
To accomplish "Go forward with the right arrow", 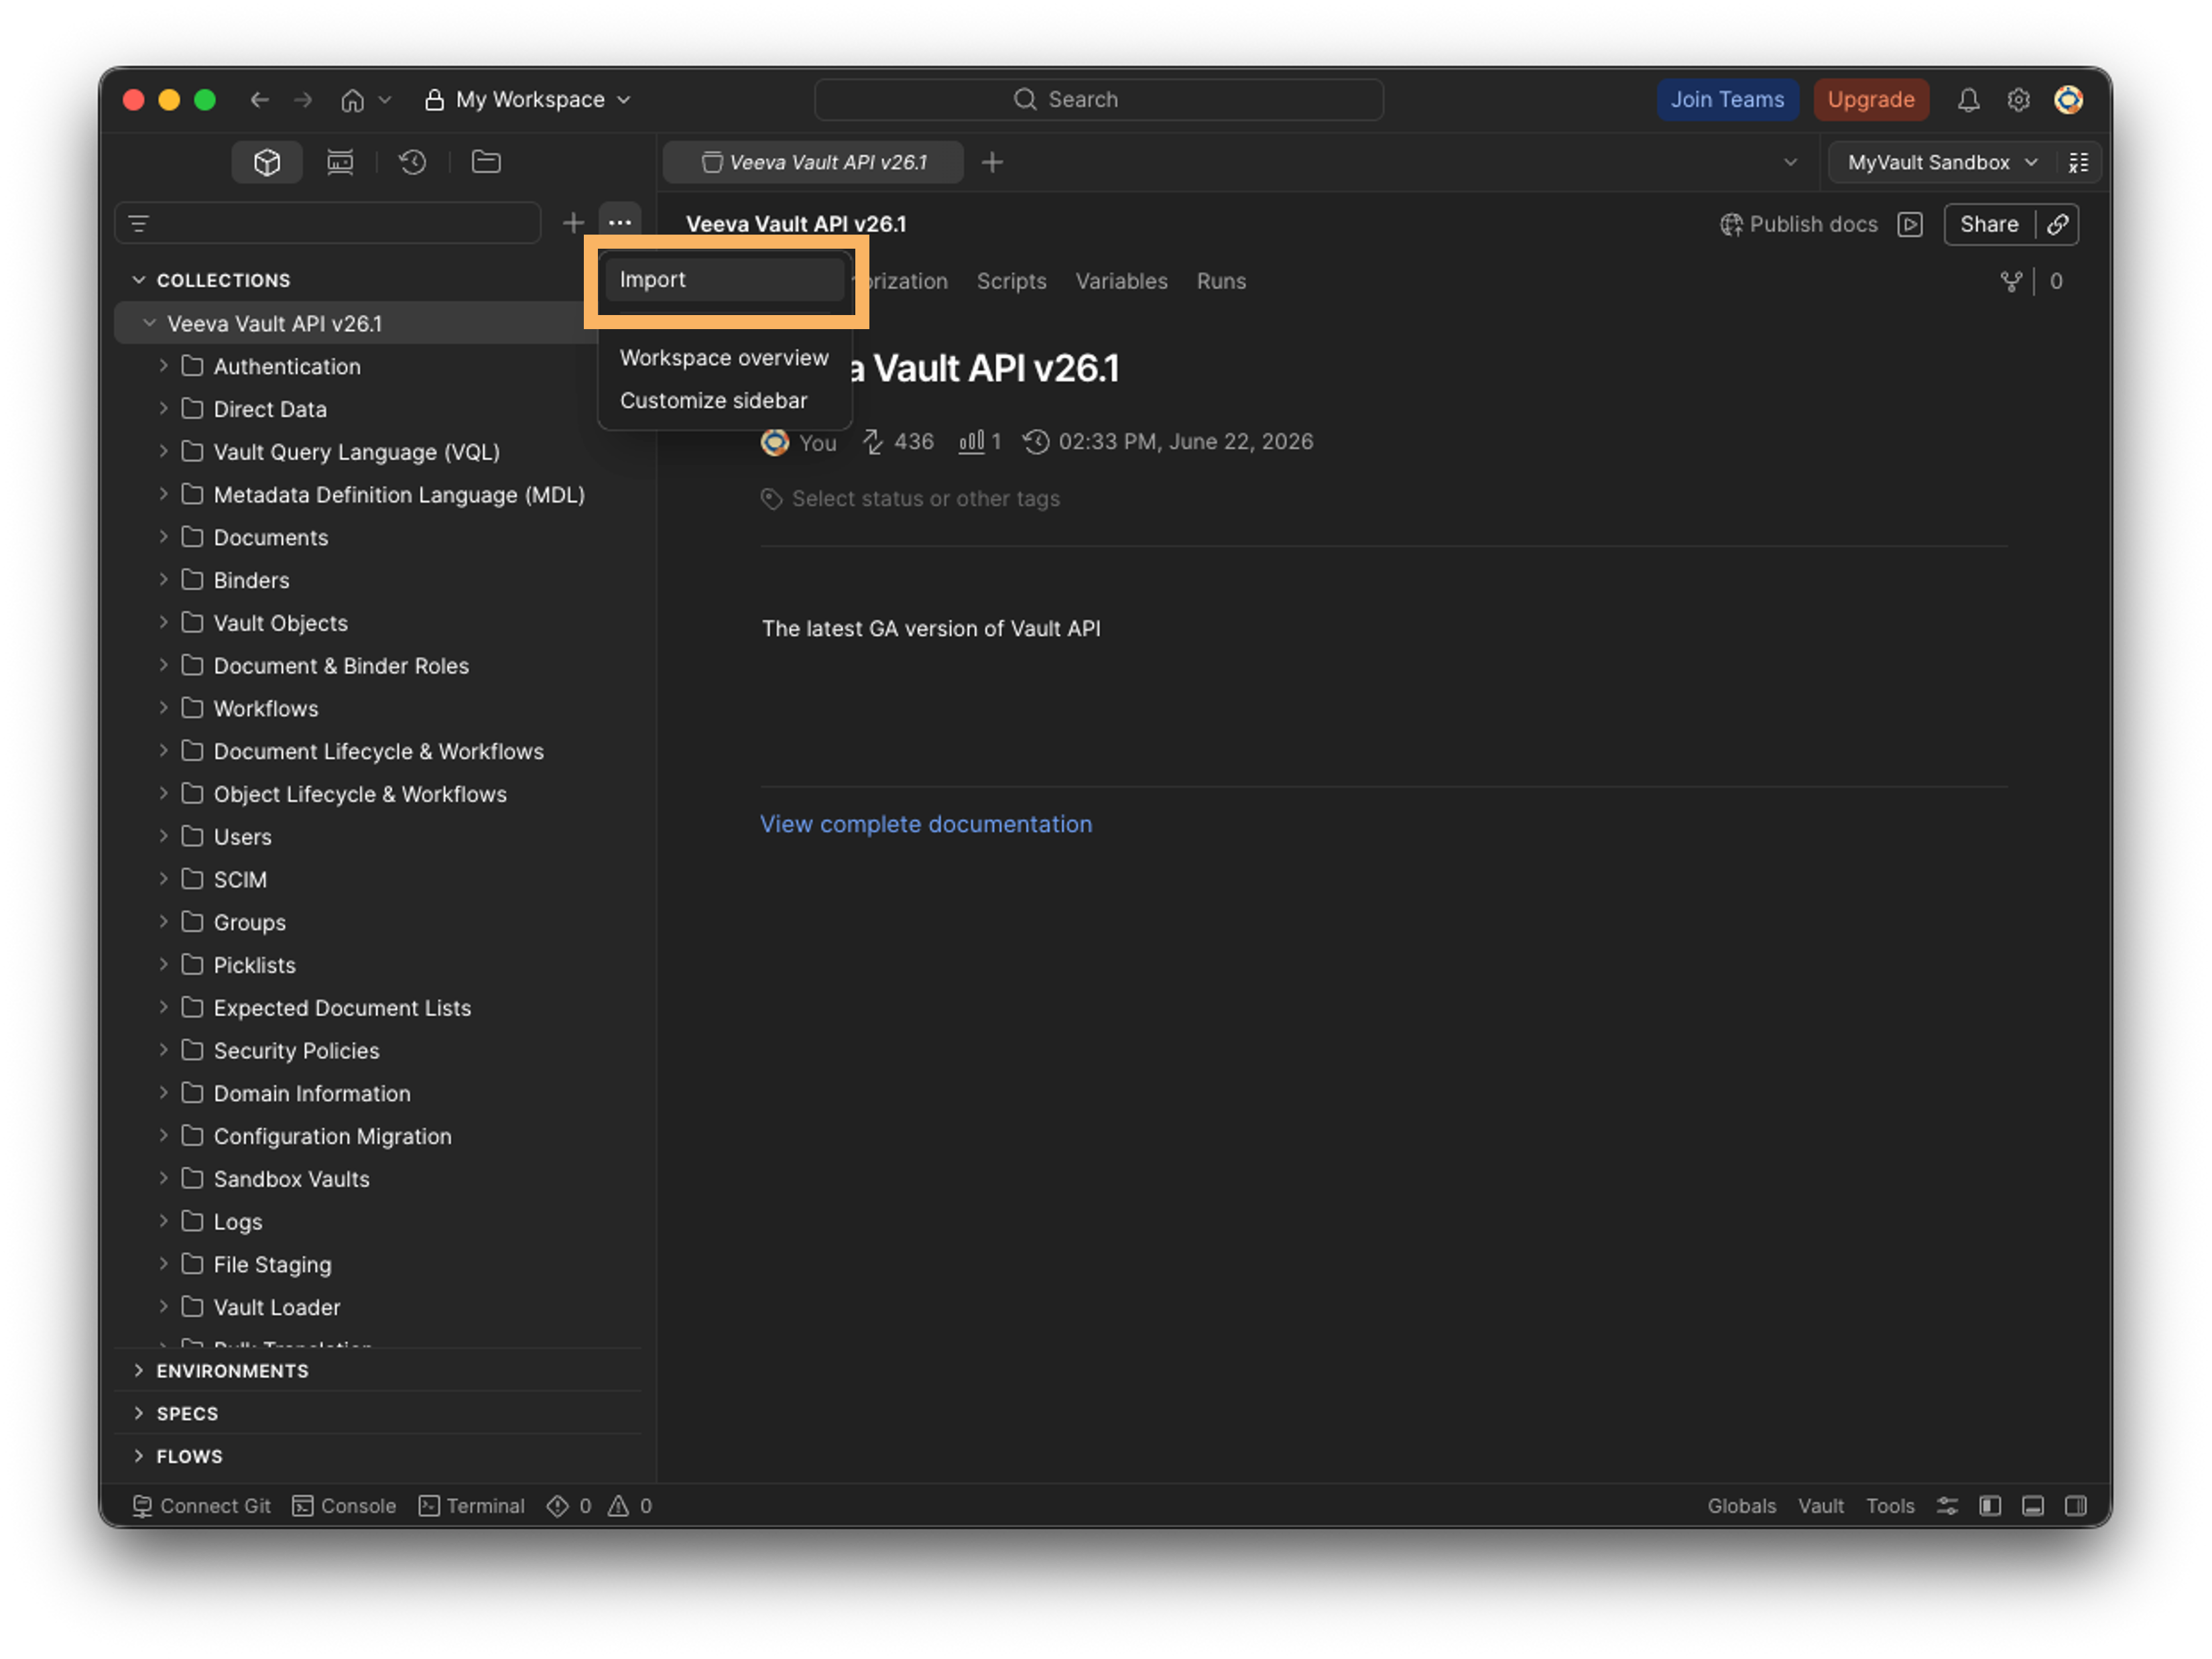I will tap(303, 100).
